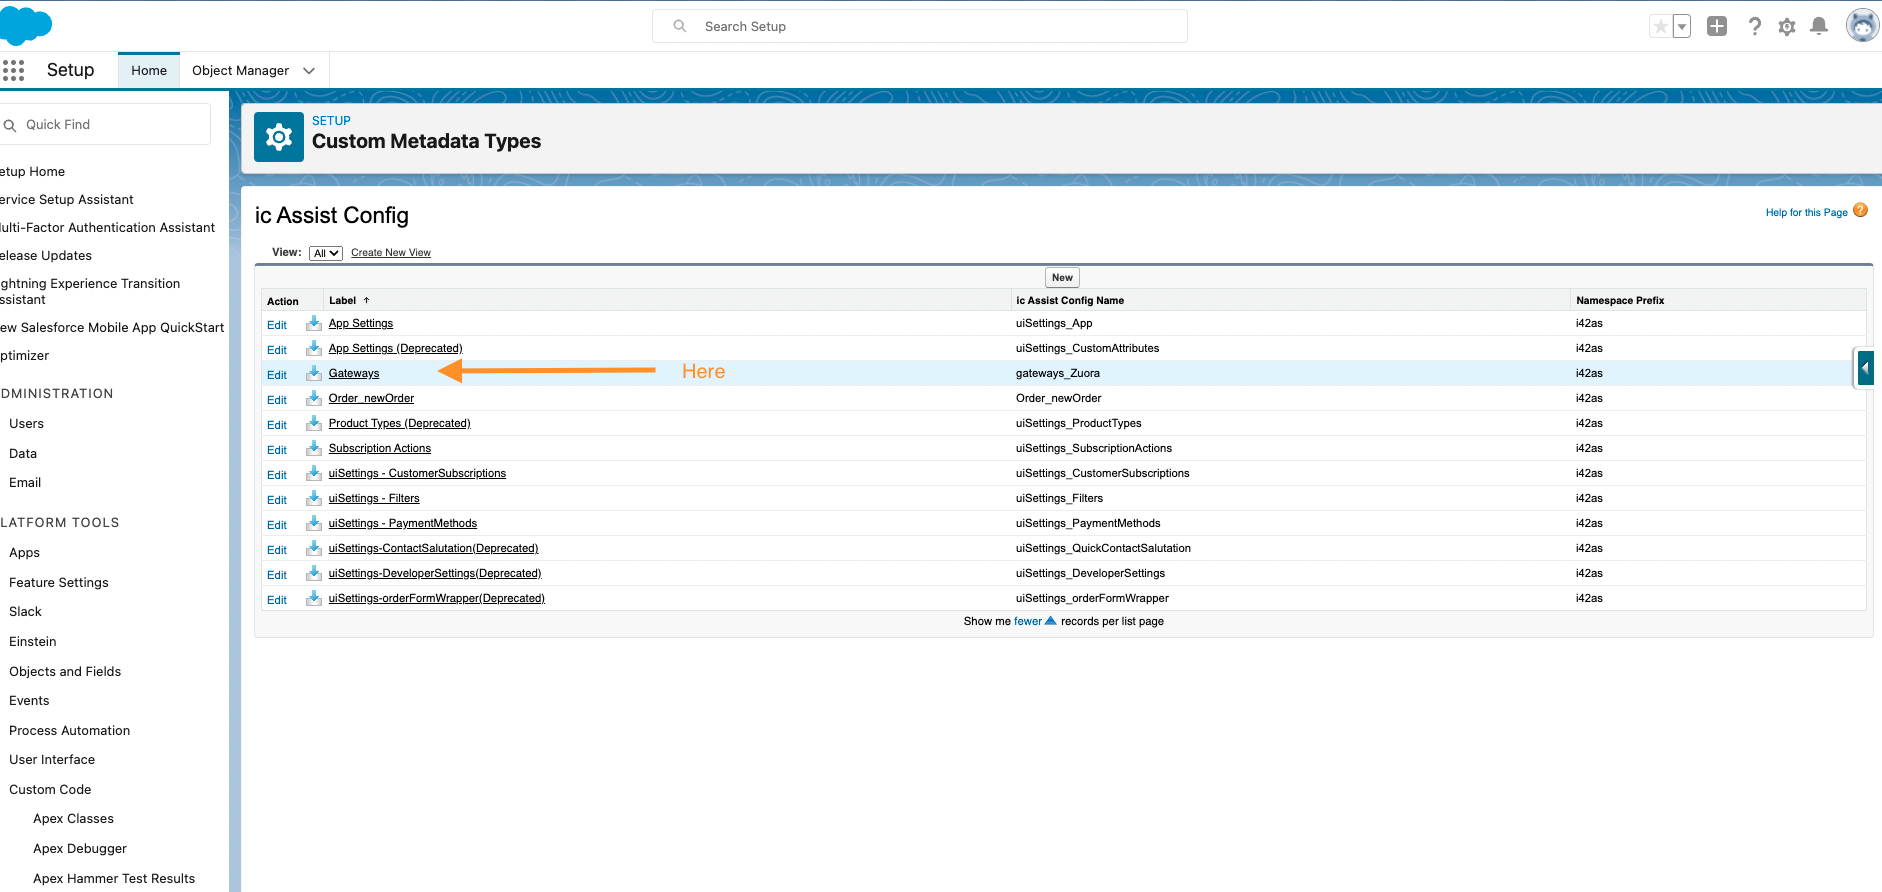The height and width of the screenshot is (892, 1882).
Task: Open the App Launcher grid icon
Action: tap(13, 70)
